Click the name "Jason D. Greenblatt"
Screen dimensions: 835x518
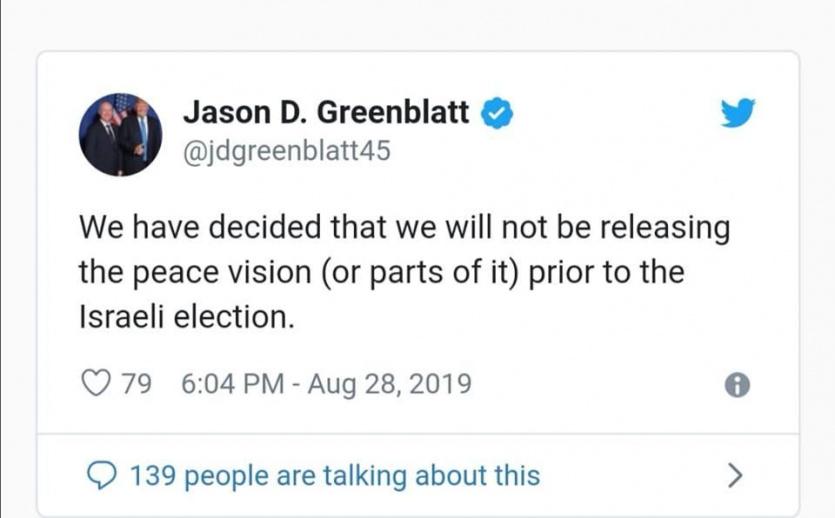click(x=326, y=113)
